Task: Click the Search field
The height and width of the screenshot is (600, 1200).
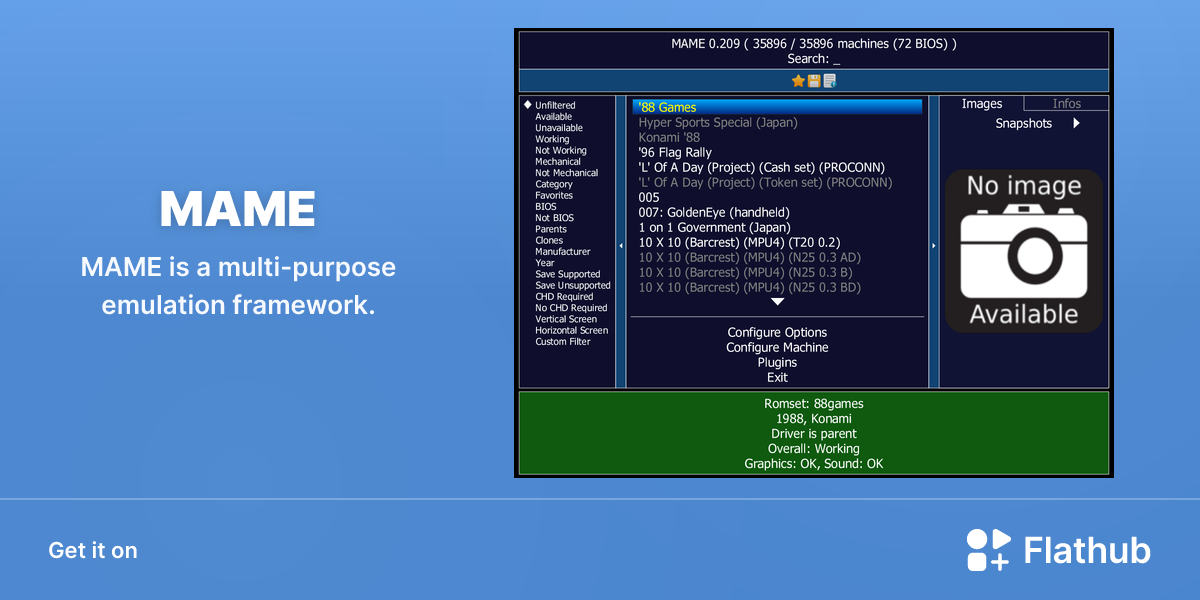Action: [x=813, y=59]
